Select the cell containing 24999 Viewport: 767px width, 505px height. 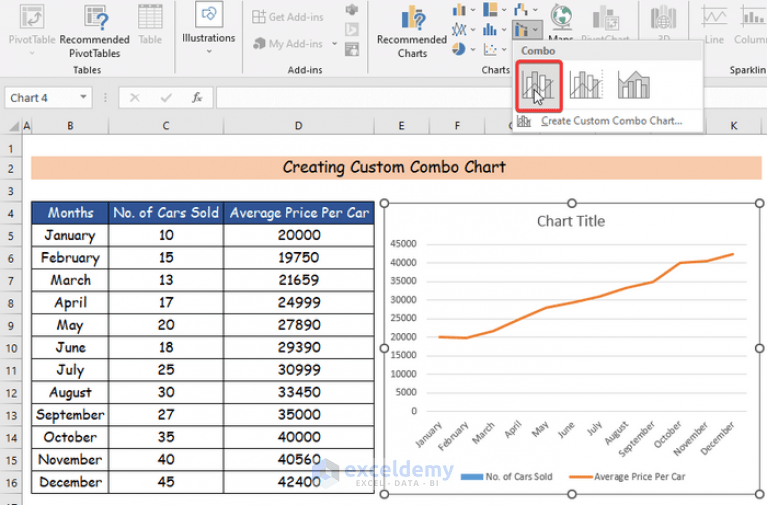pyautogui.click(x=299, y=303)
